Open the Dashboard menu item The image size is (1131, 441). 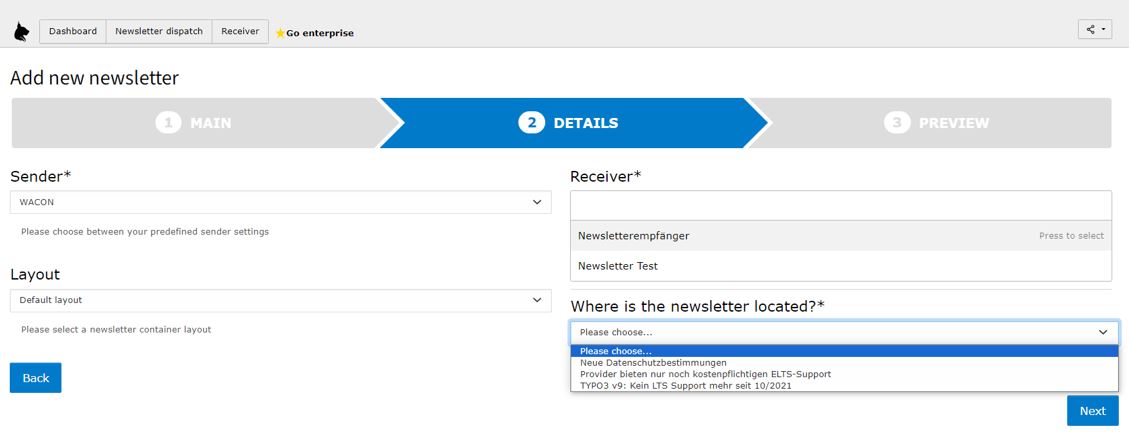click(73, 31)
